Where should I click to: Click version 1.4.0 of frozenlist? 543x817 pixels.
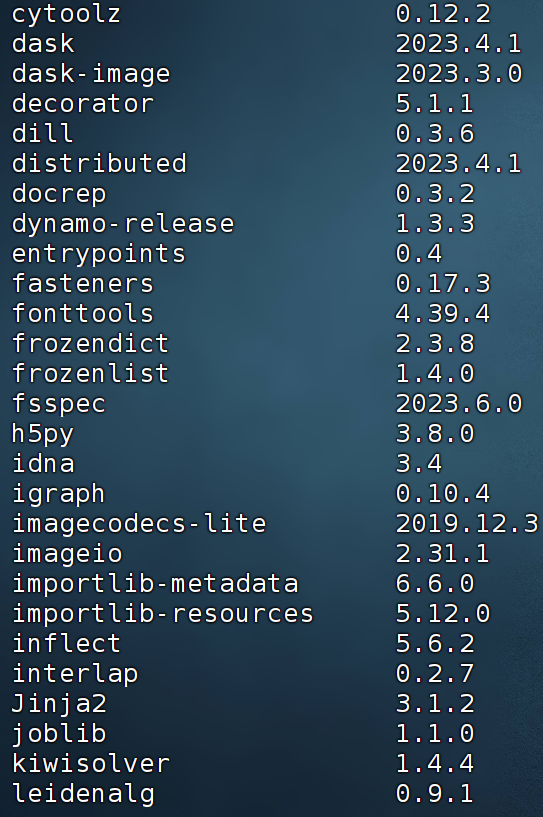435,373
